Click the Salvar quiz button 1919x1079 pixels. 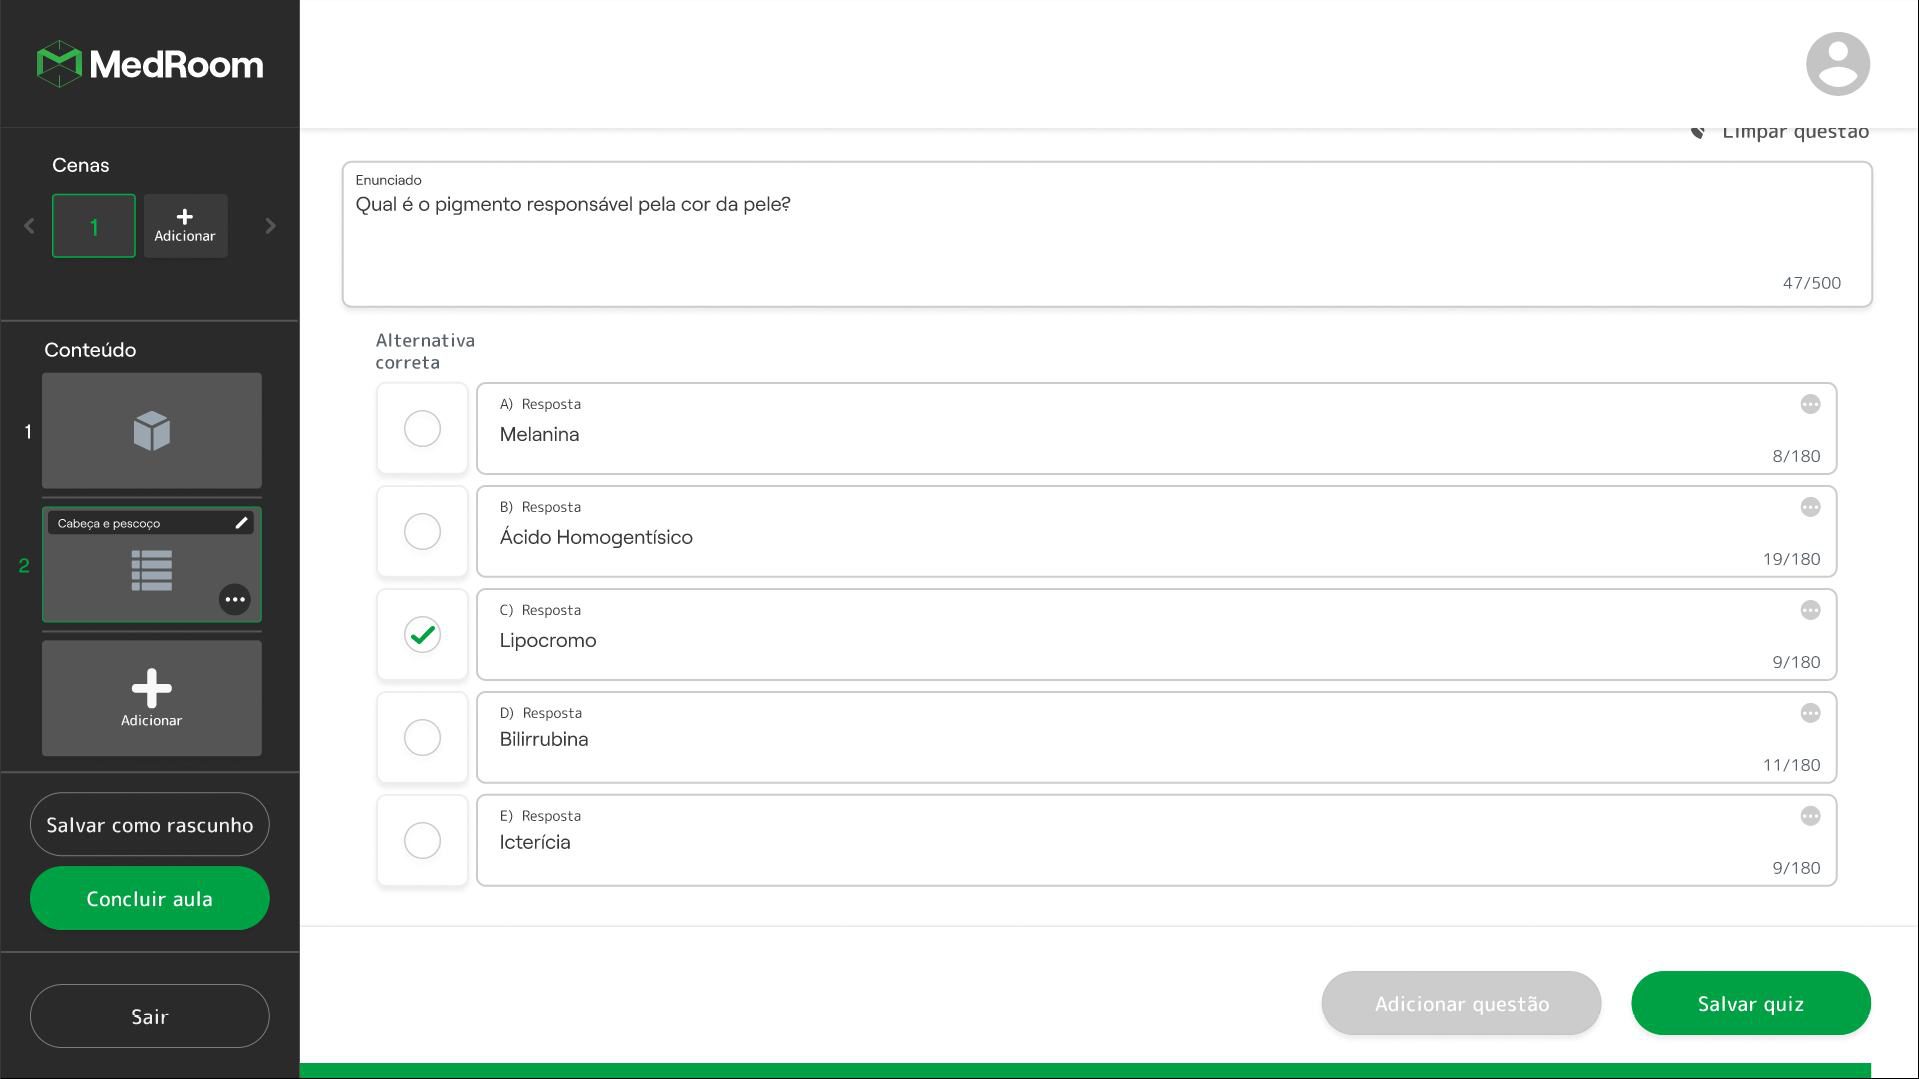click(1750, 1003)
